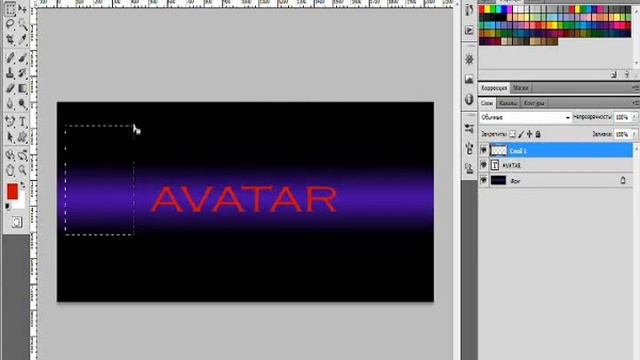Open the fill (Заливка) slider arrow

click(634, 134)
